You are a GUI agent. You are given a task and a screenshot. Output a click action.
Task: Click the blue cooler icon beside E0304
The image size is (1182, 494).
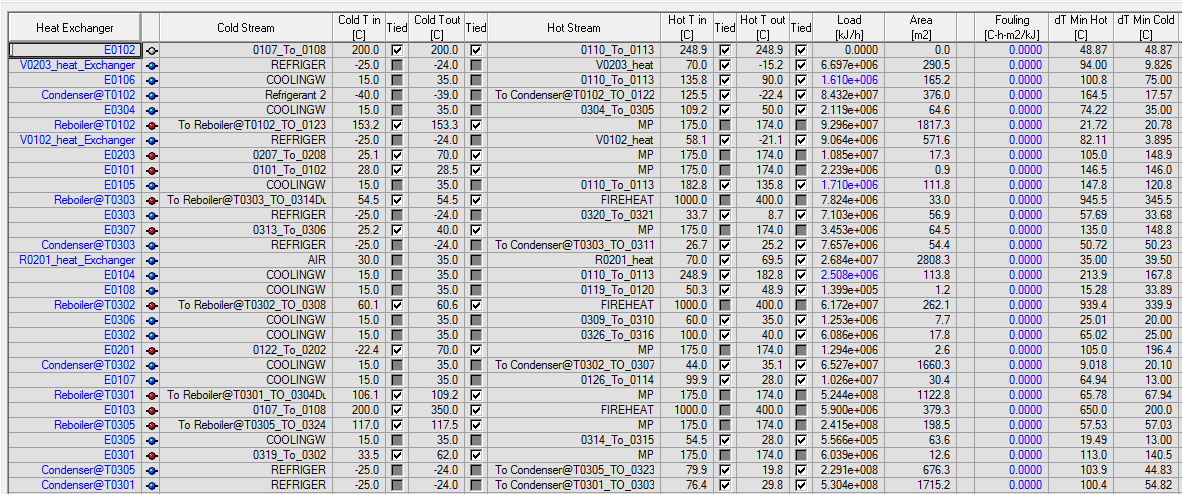point(152,110)
